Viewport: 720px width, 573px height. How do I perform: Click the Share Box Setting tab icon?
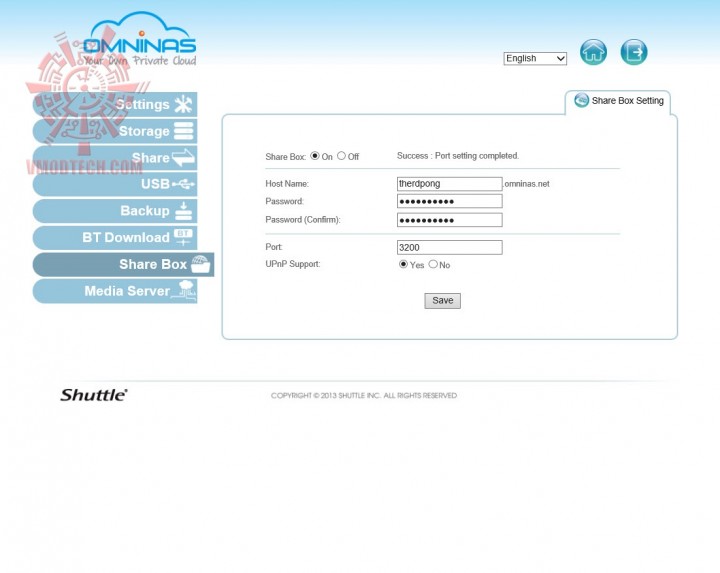(581, 100)
